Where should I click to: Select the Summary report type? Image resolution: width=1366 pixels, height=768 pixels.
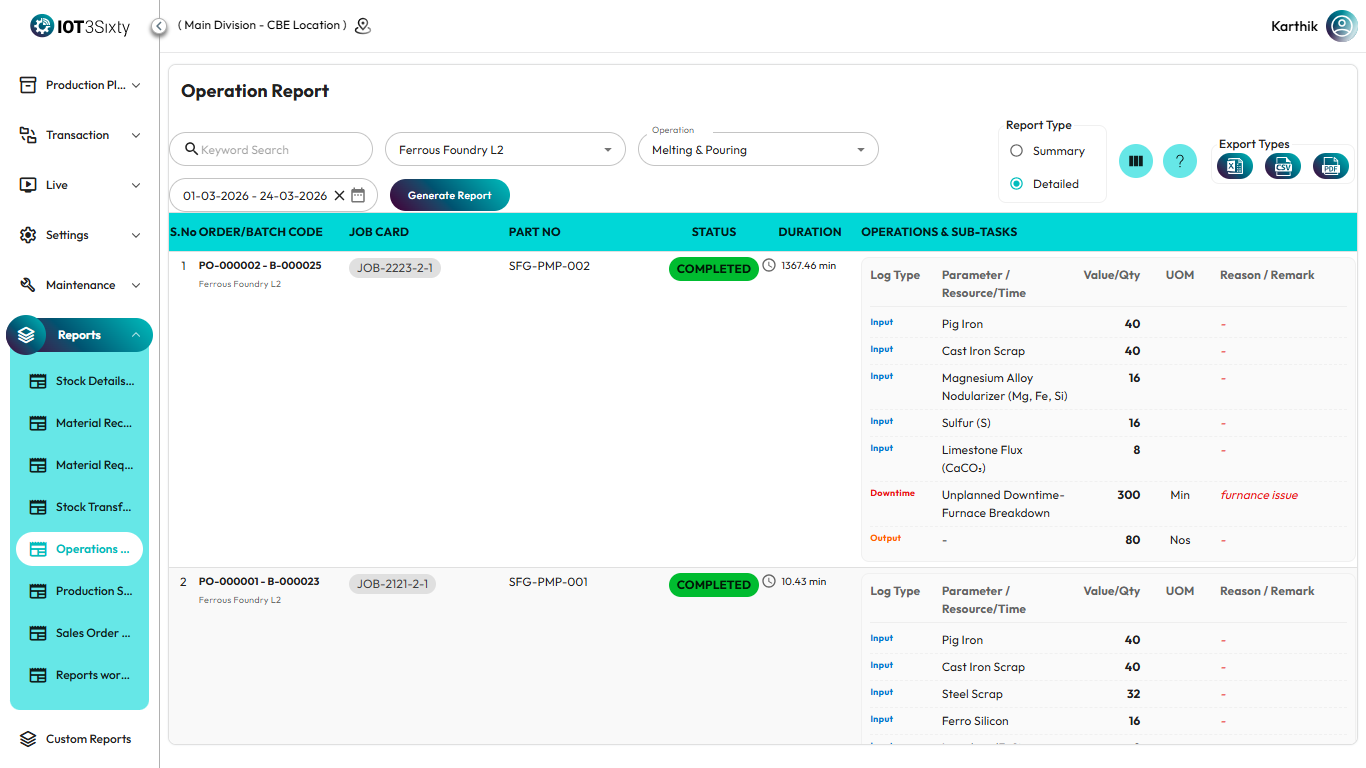coord(1017,151)
